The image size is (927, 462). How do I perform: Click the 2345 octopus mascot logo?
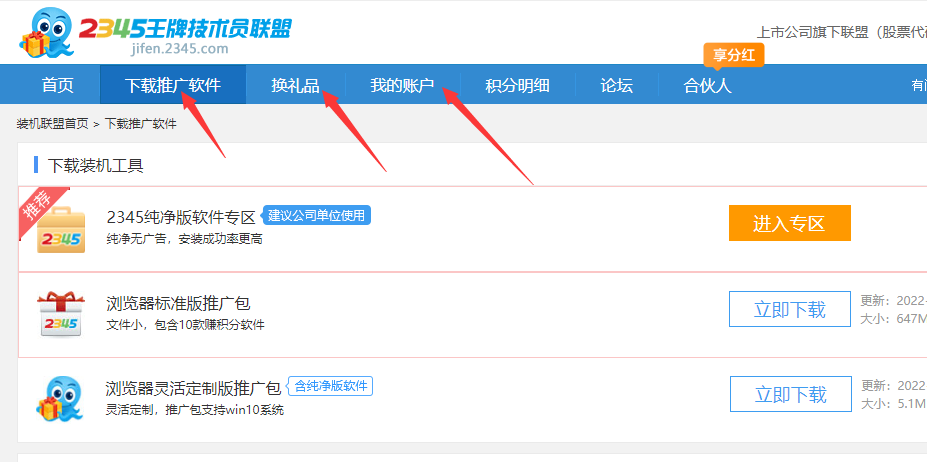click(48, 32)
